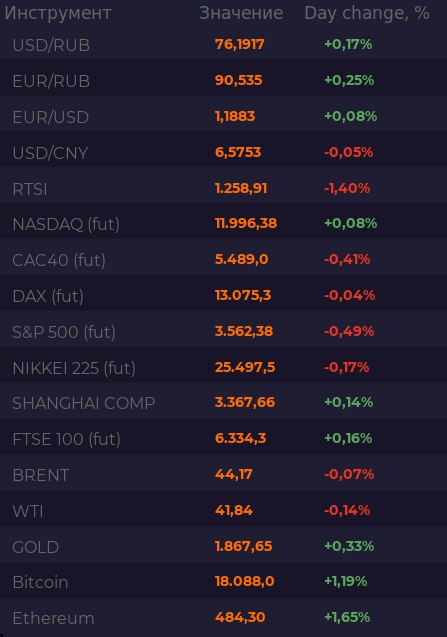Click the Инструмент column header
Viewport: 447px width, 637px height.
(x=58, y=13)
